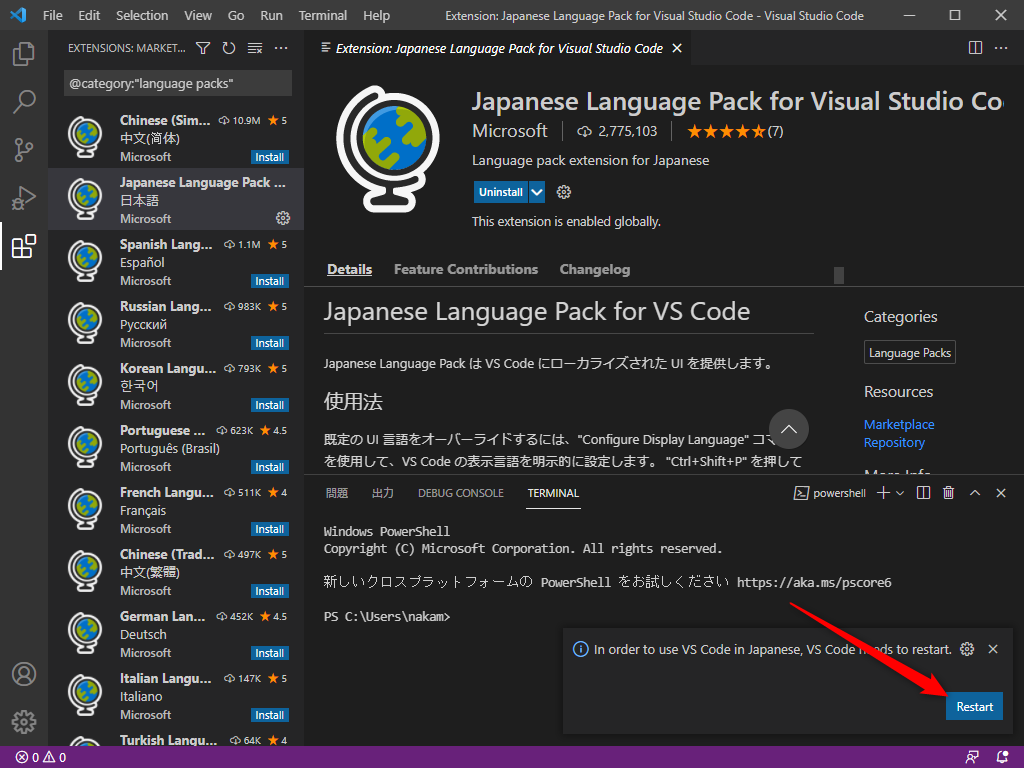Switch to the 出力 panel tab

pyautogui.click(x=383, y=493)
